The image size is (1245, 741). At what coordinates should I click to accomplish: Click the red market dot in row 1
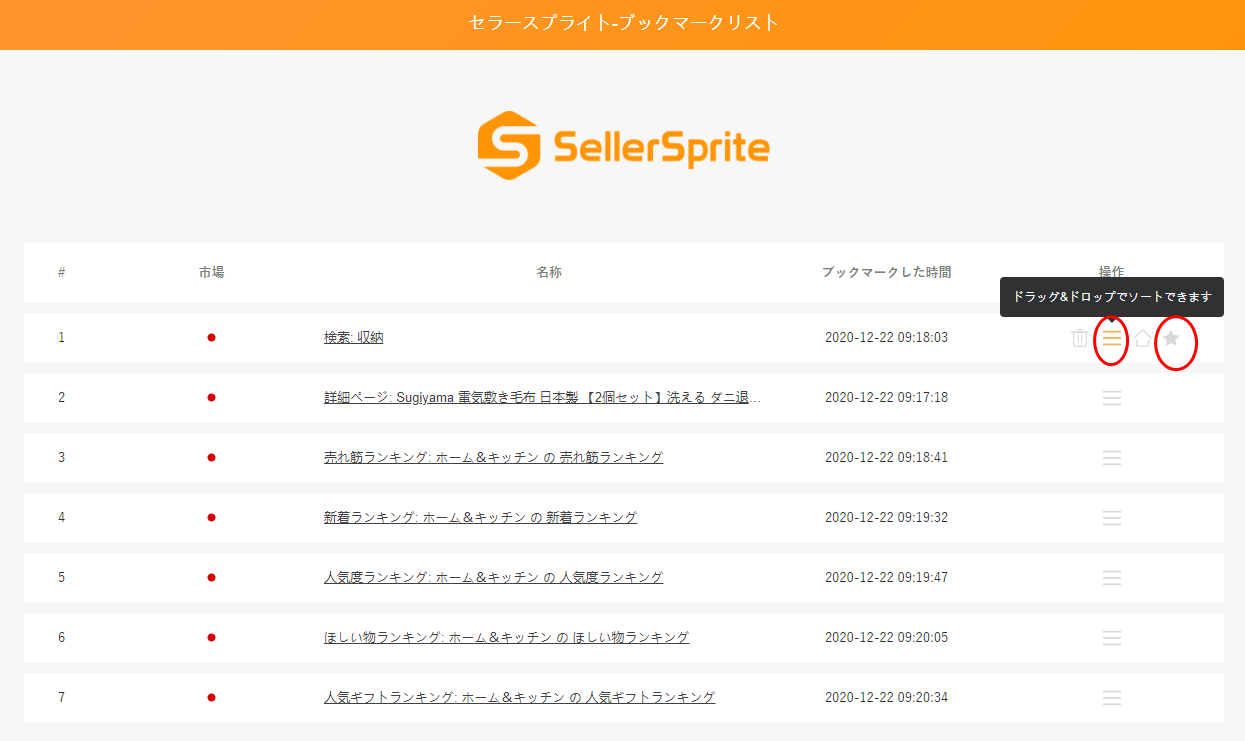coord(211,338)
